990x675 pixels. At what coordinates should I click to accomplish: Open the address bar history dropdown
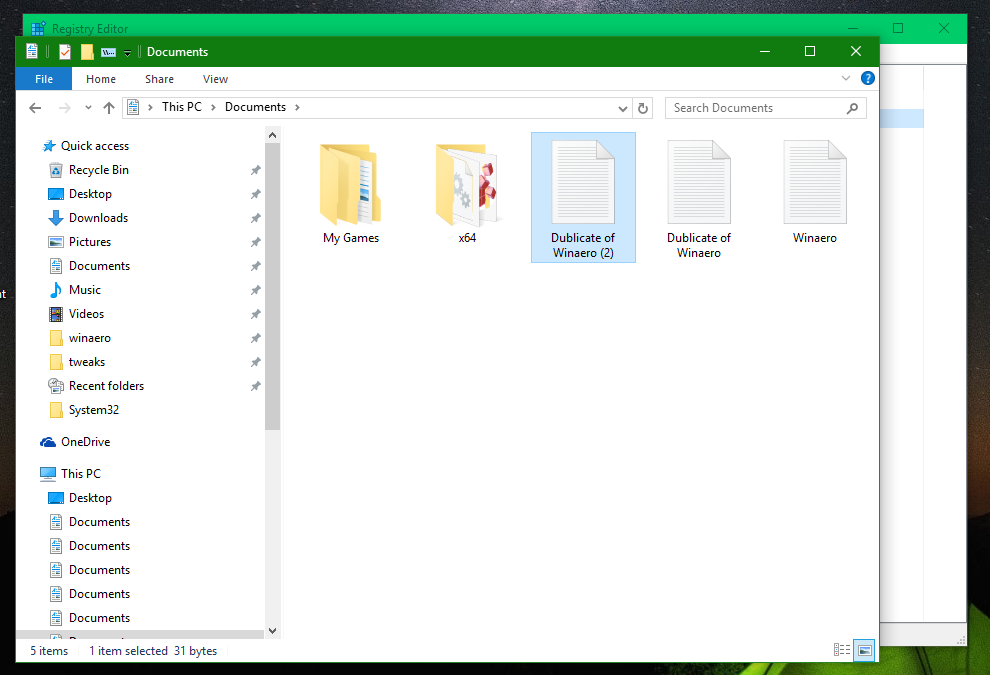click(x=622, y=107)
